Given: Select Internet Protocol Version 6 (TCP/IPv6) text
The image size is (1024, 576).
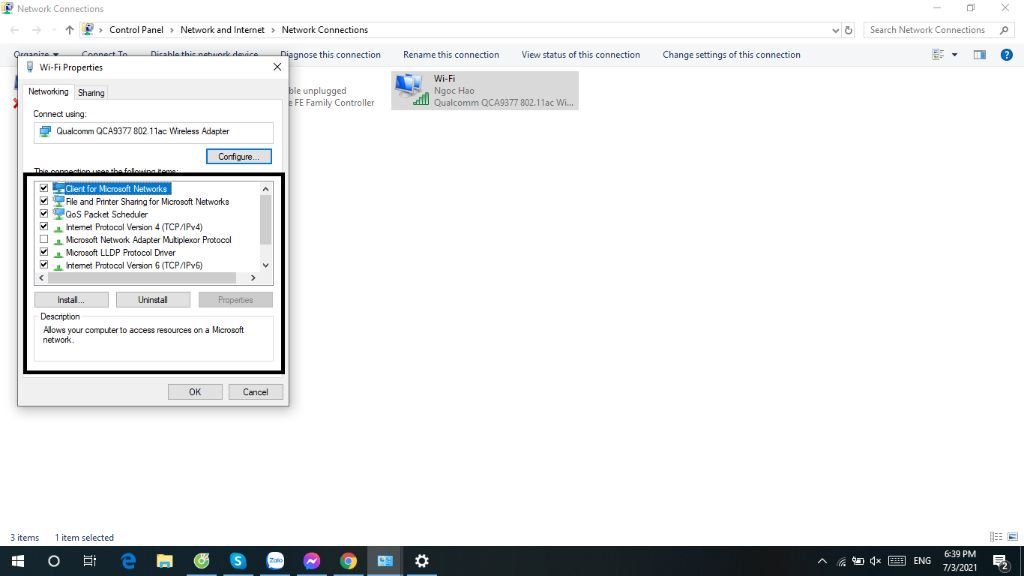Looking at the screenshot, I should [x=134, y=266].
